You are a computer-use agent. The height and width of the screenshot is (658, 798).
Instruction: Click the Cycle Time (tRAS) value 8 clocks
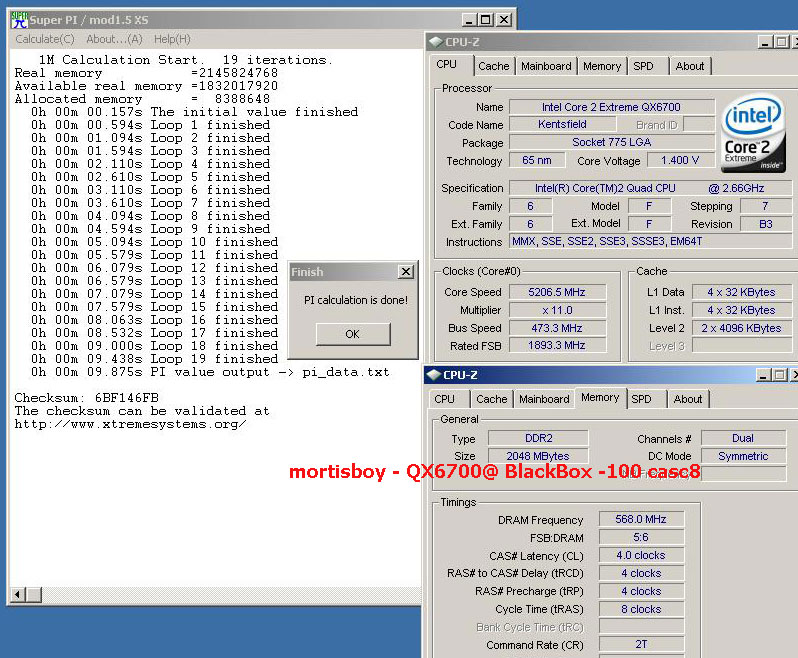[641, 609]
